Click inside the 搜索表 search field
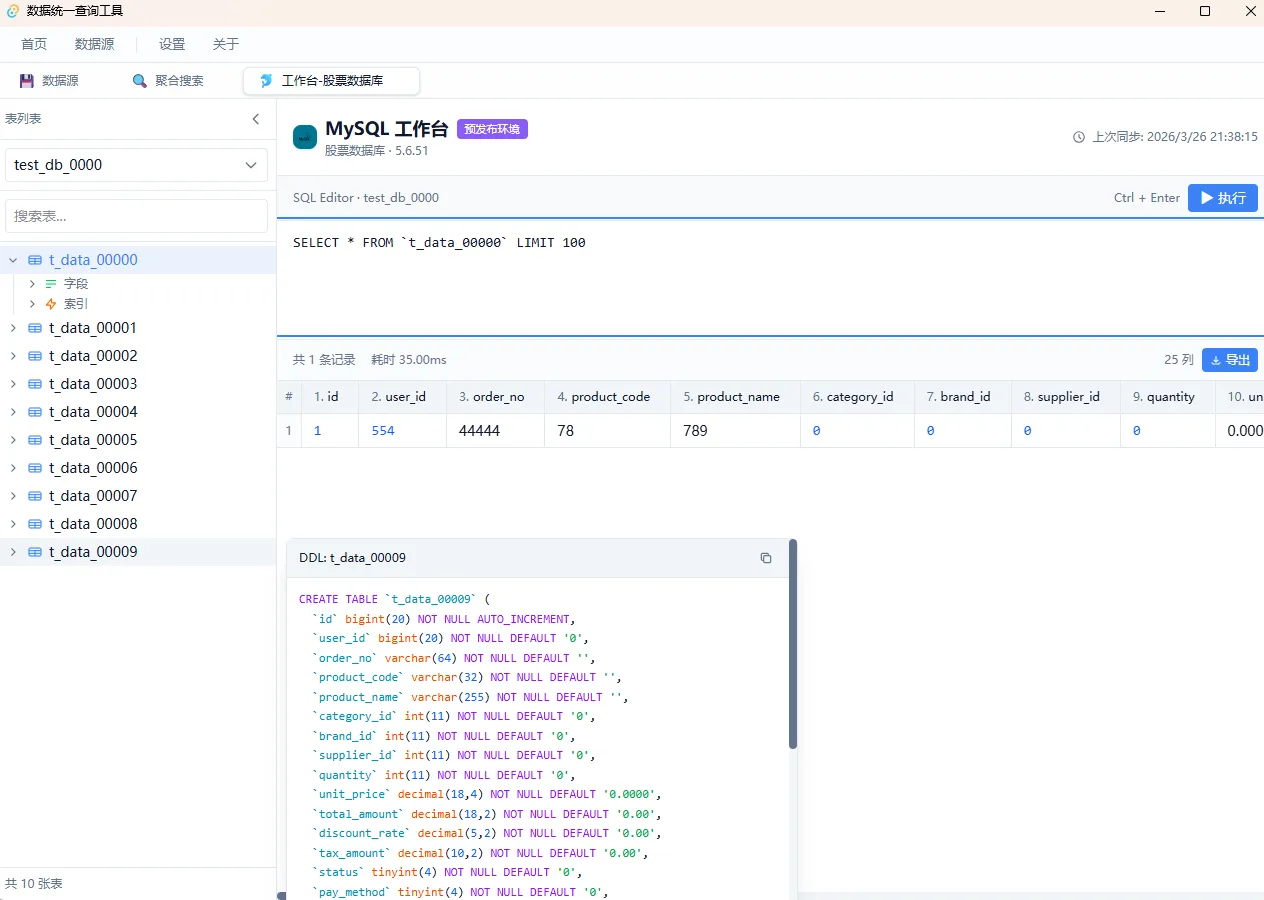1264x900 pixels. click(136, 215)
